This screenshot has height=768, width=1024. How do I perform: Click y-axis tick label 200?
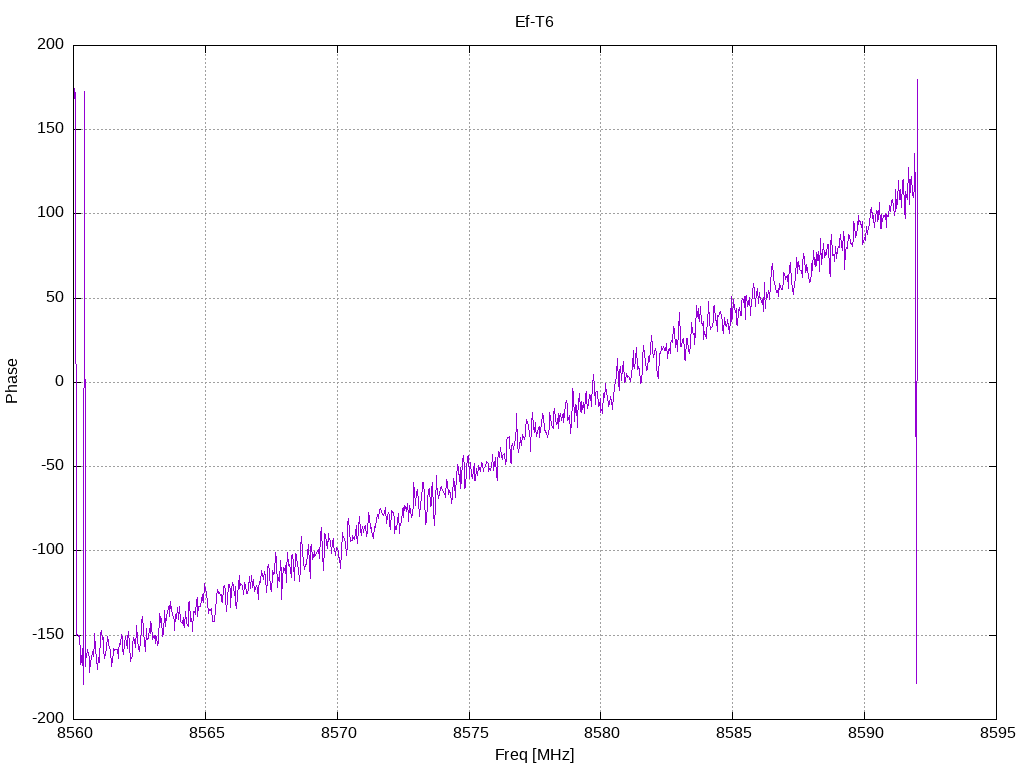(51, 44)
